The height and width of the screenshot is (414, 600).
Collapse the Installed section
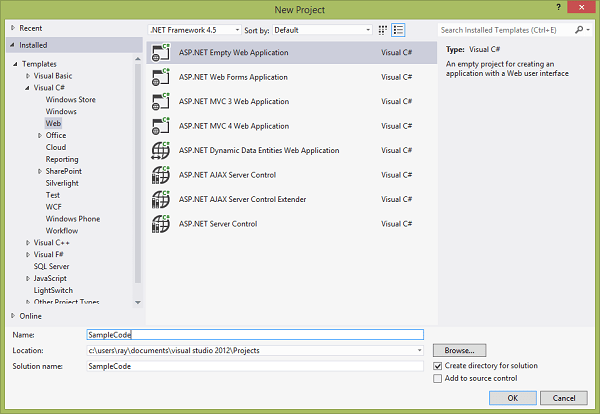pos(12,45)
